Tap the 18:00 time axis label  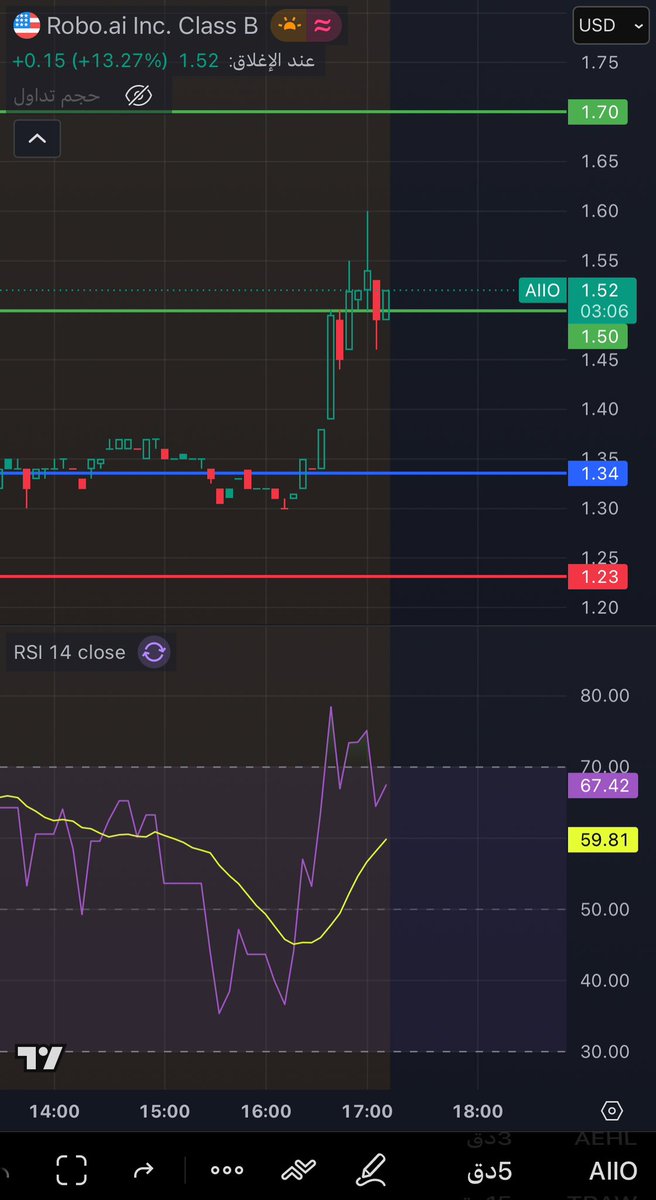coord(478,1111)
